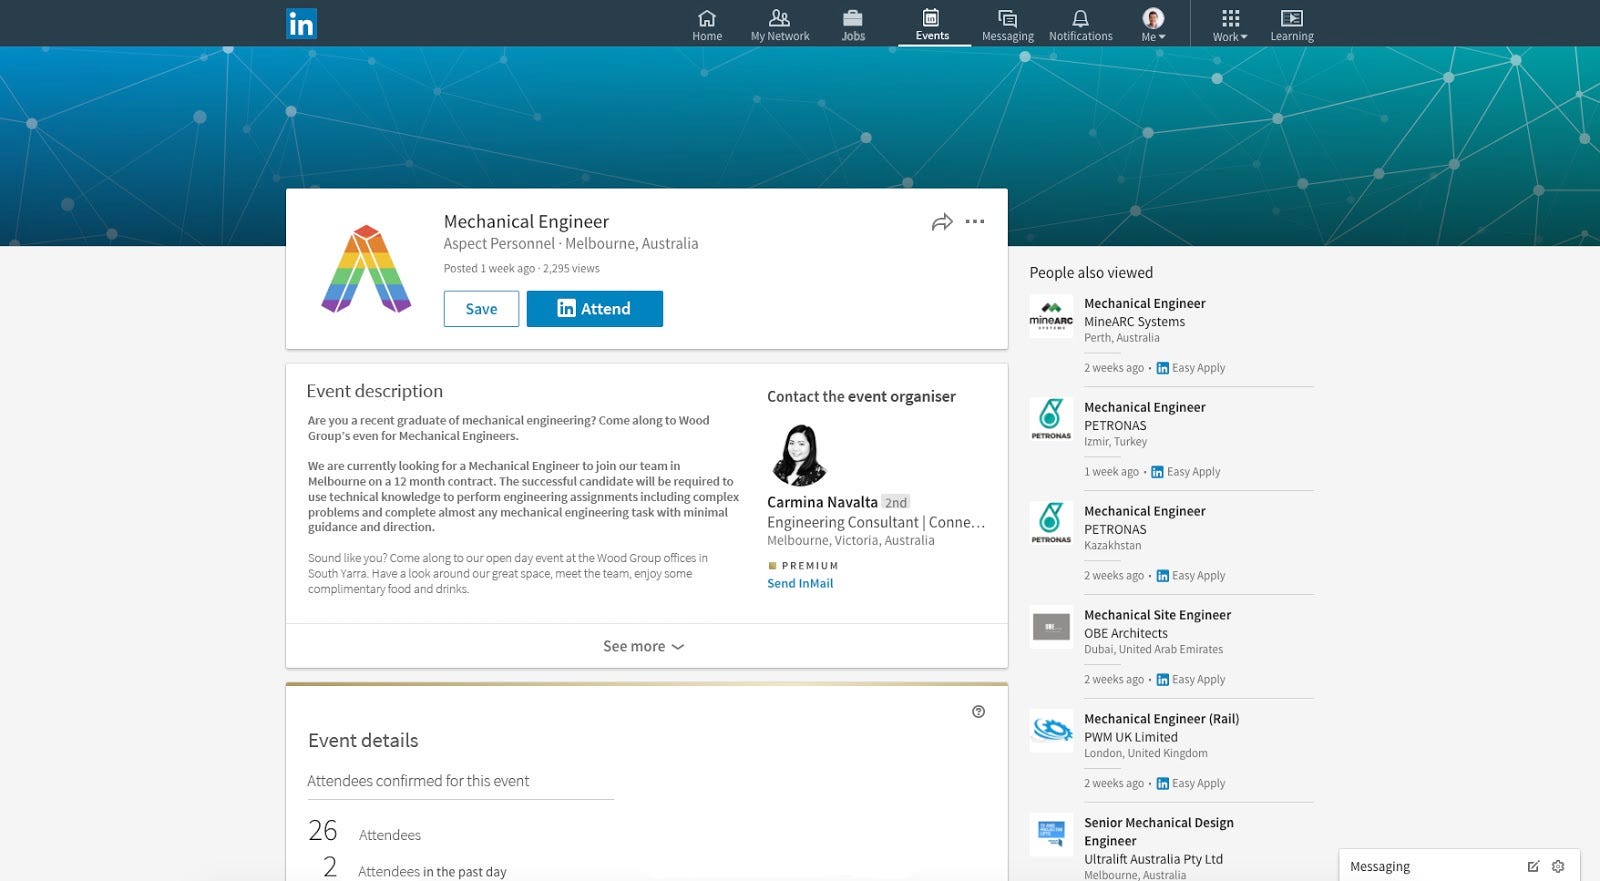Open the Me profile dropdown
Image resolution: width=1600 pixels, height=881 pixels.
1153,25
